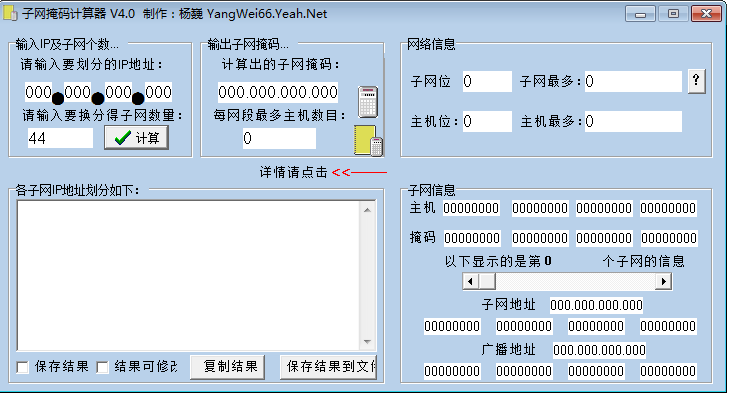Click the 广播地址 dotted address field
Viewport: 731px width, 393px height.
click(599, 350)
